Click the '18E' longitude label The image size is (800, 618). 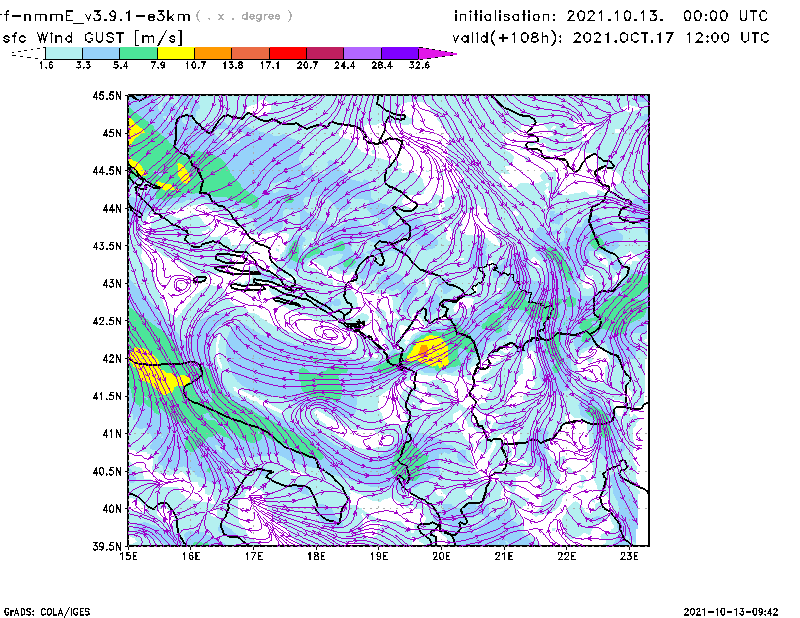[x=316, y=556]
